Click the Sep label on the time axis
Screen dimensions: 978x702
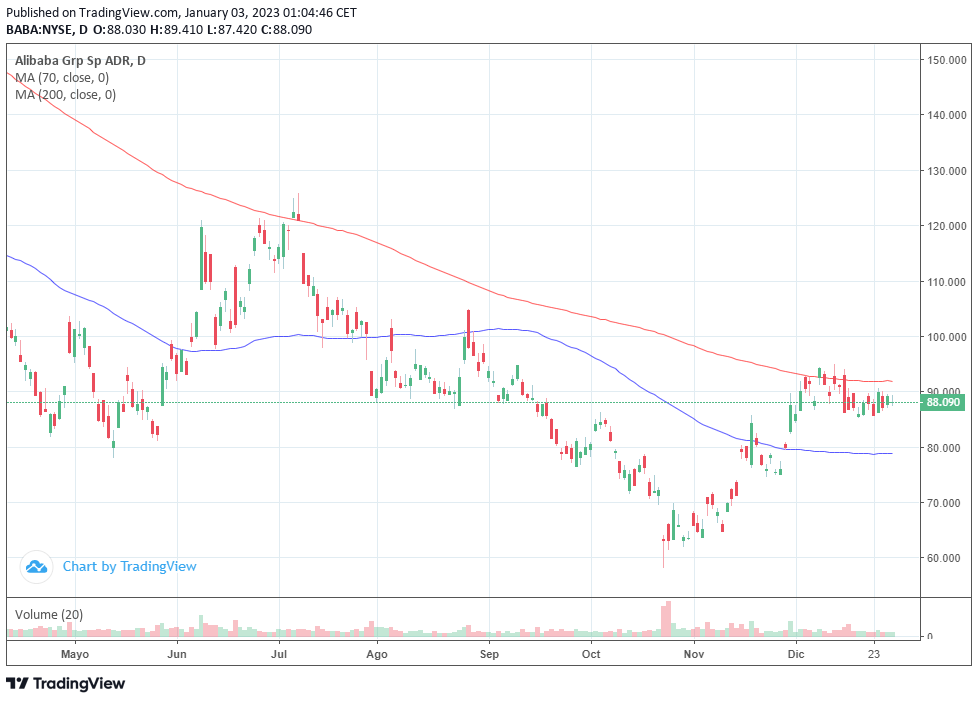click(x=489, y=655)
